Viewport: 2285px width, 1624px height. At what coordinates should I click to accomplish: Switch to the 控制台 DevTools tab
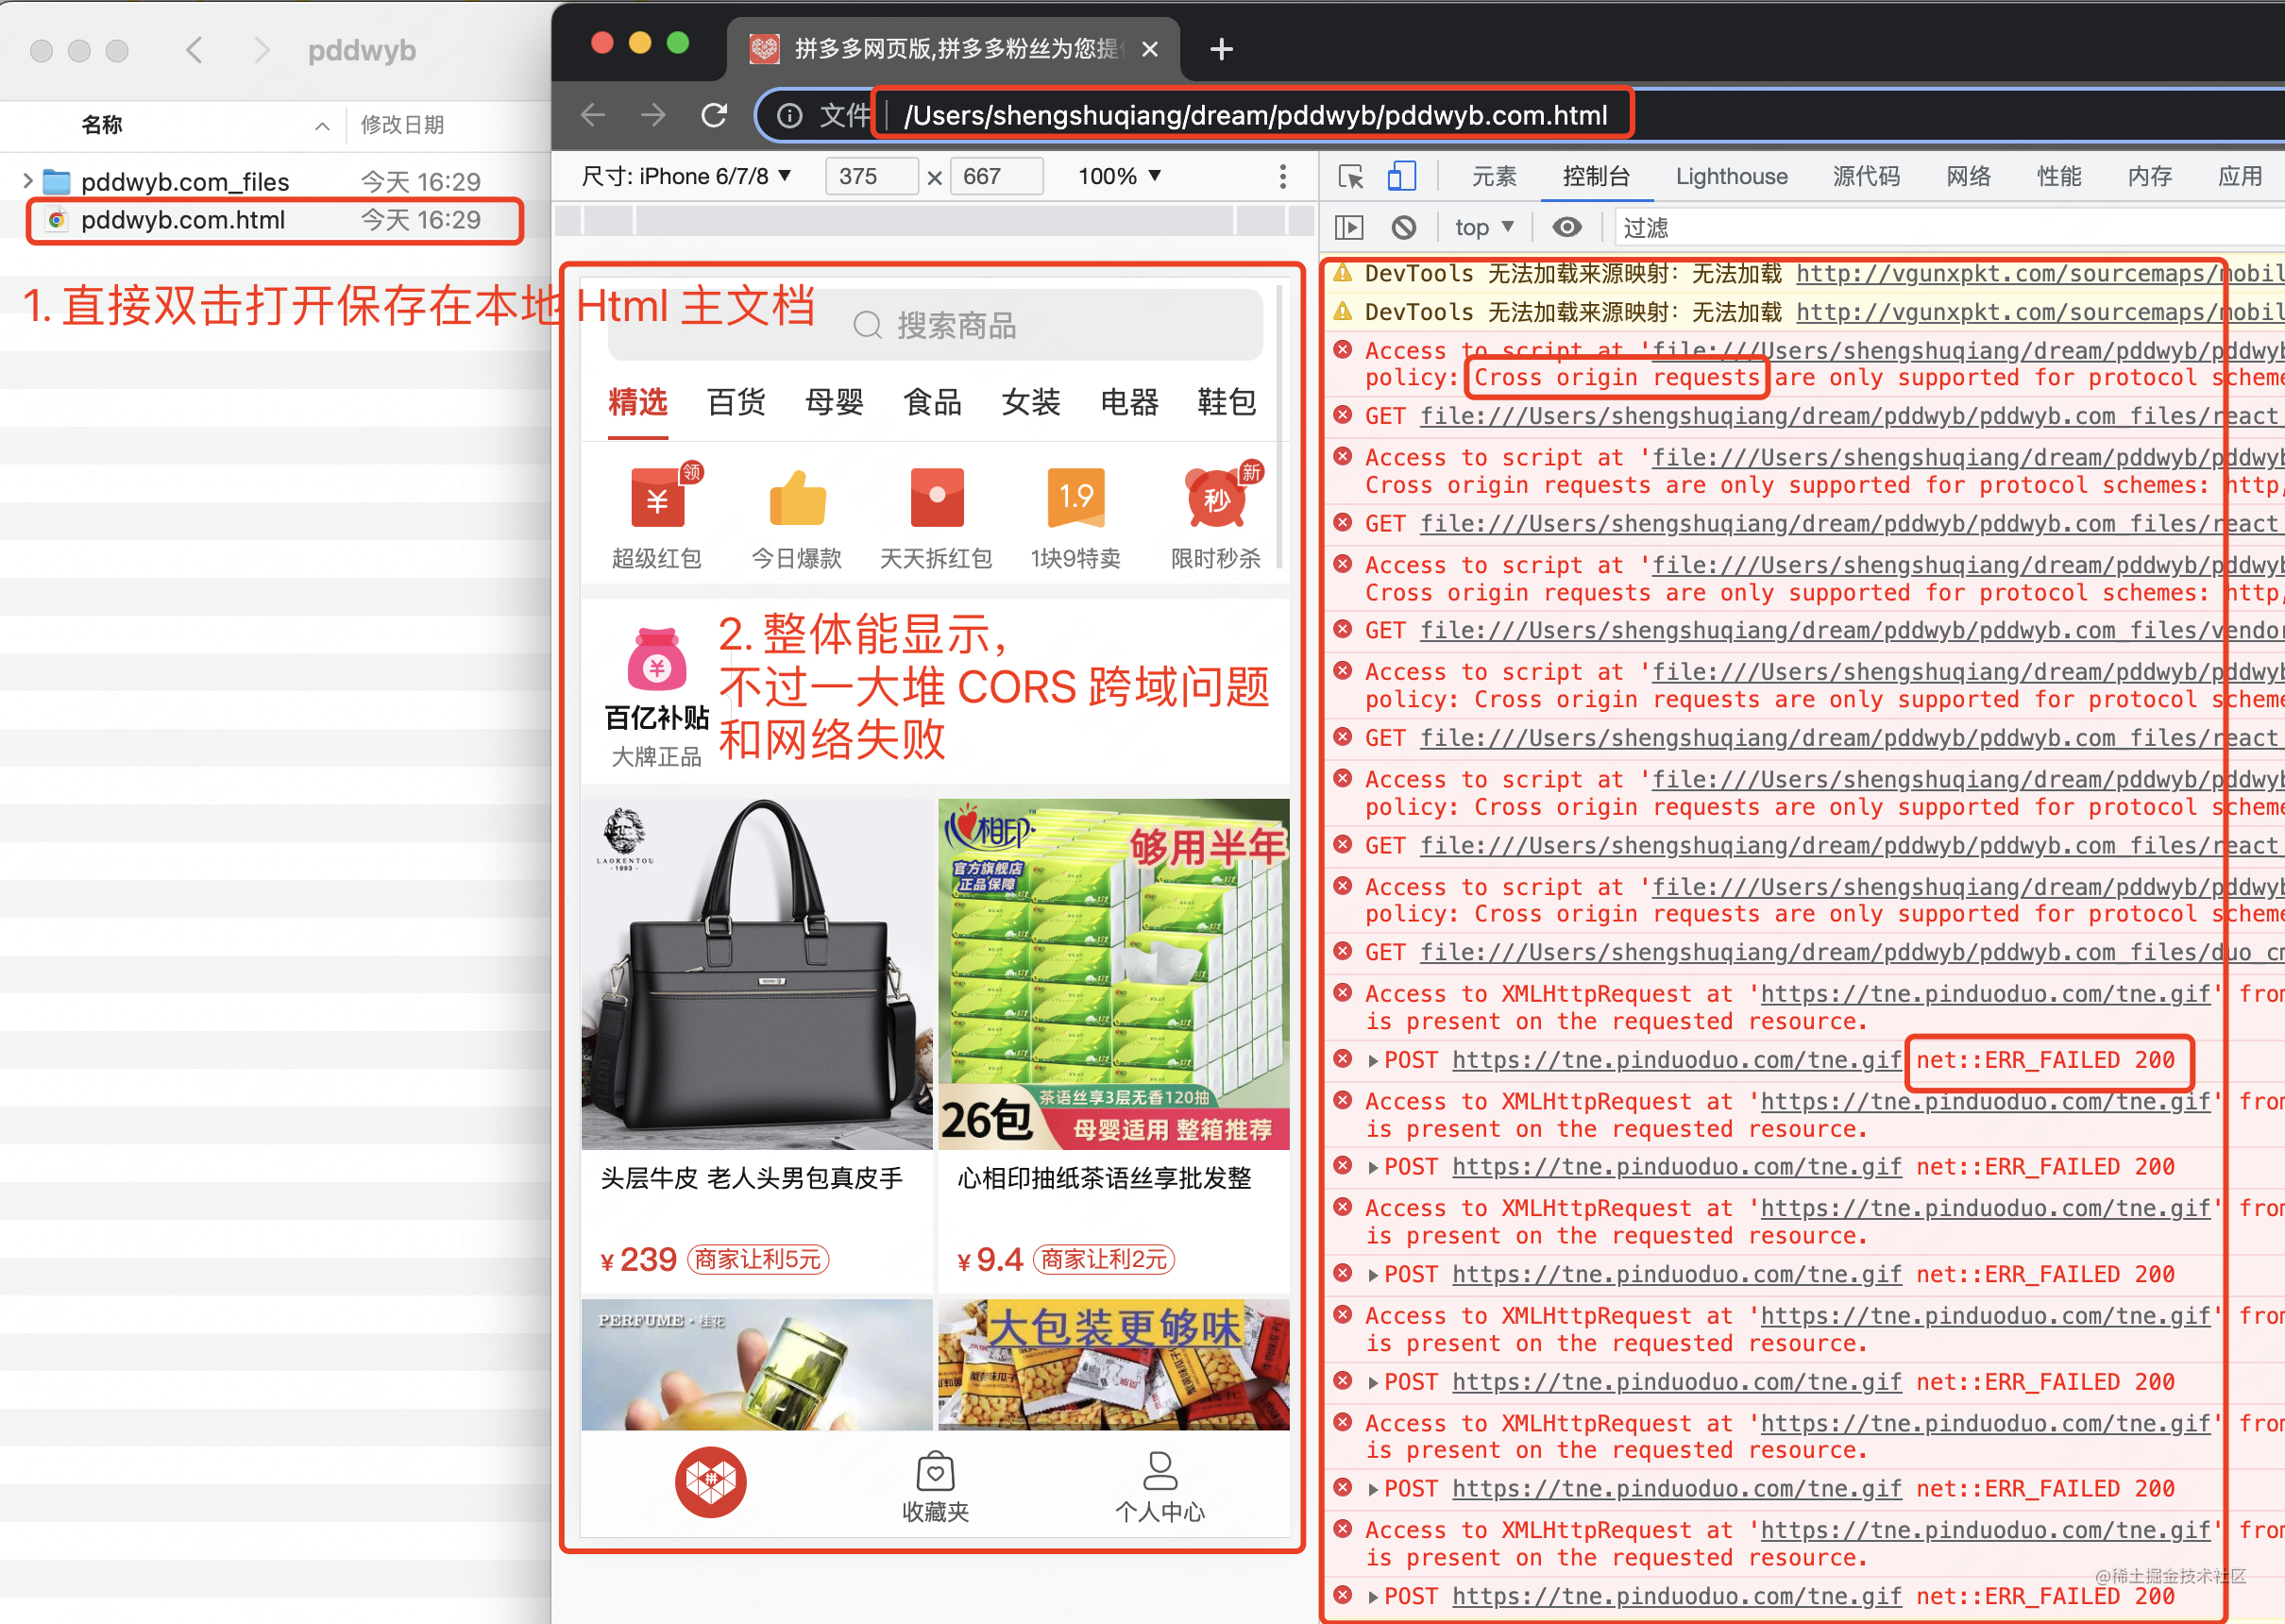pyautogui.click(x=1596, y=177)
